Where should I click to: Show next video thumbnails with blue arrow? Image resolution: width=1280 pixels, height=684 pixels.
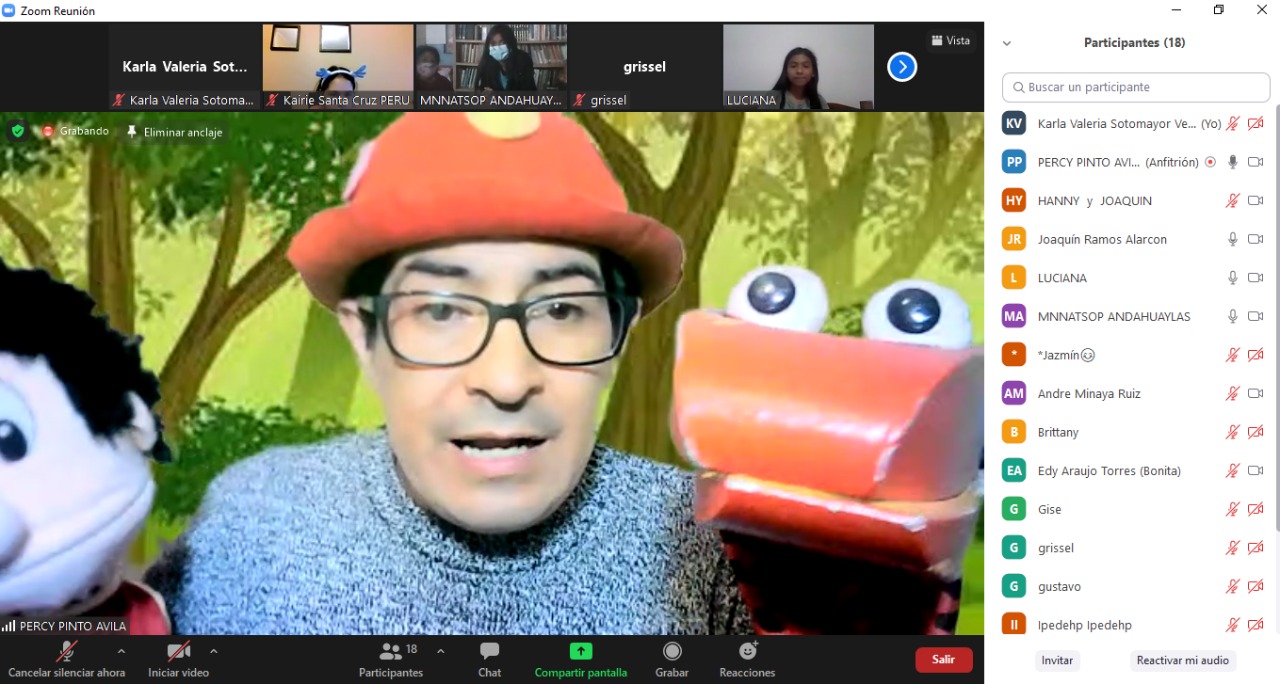902,67
